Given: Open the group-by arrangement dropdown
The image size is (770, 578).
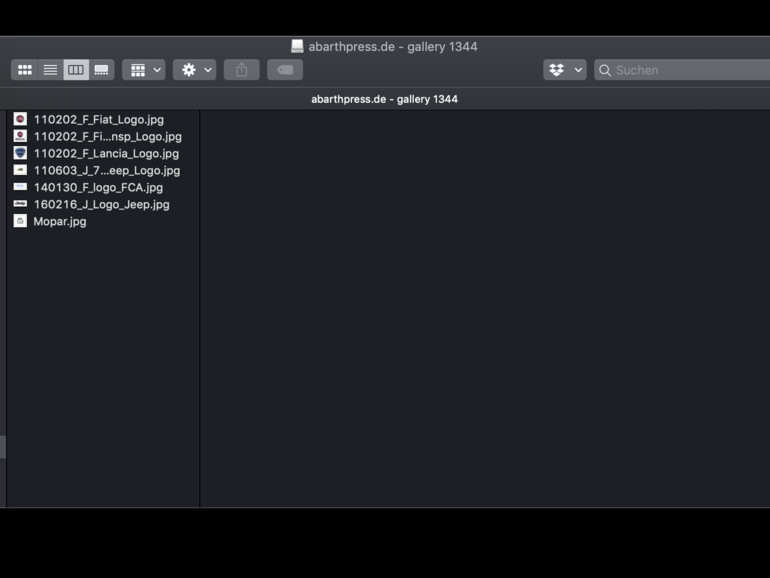Looking at the screenshot, I should [144, 70].
